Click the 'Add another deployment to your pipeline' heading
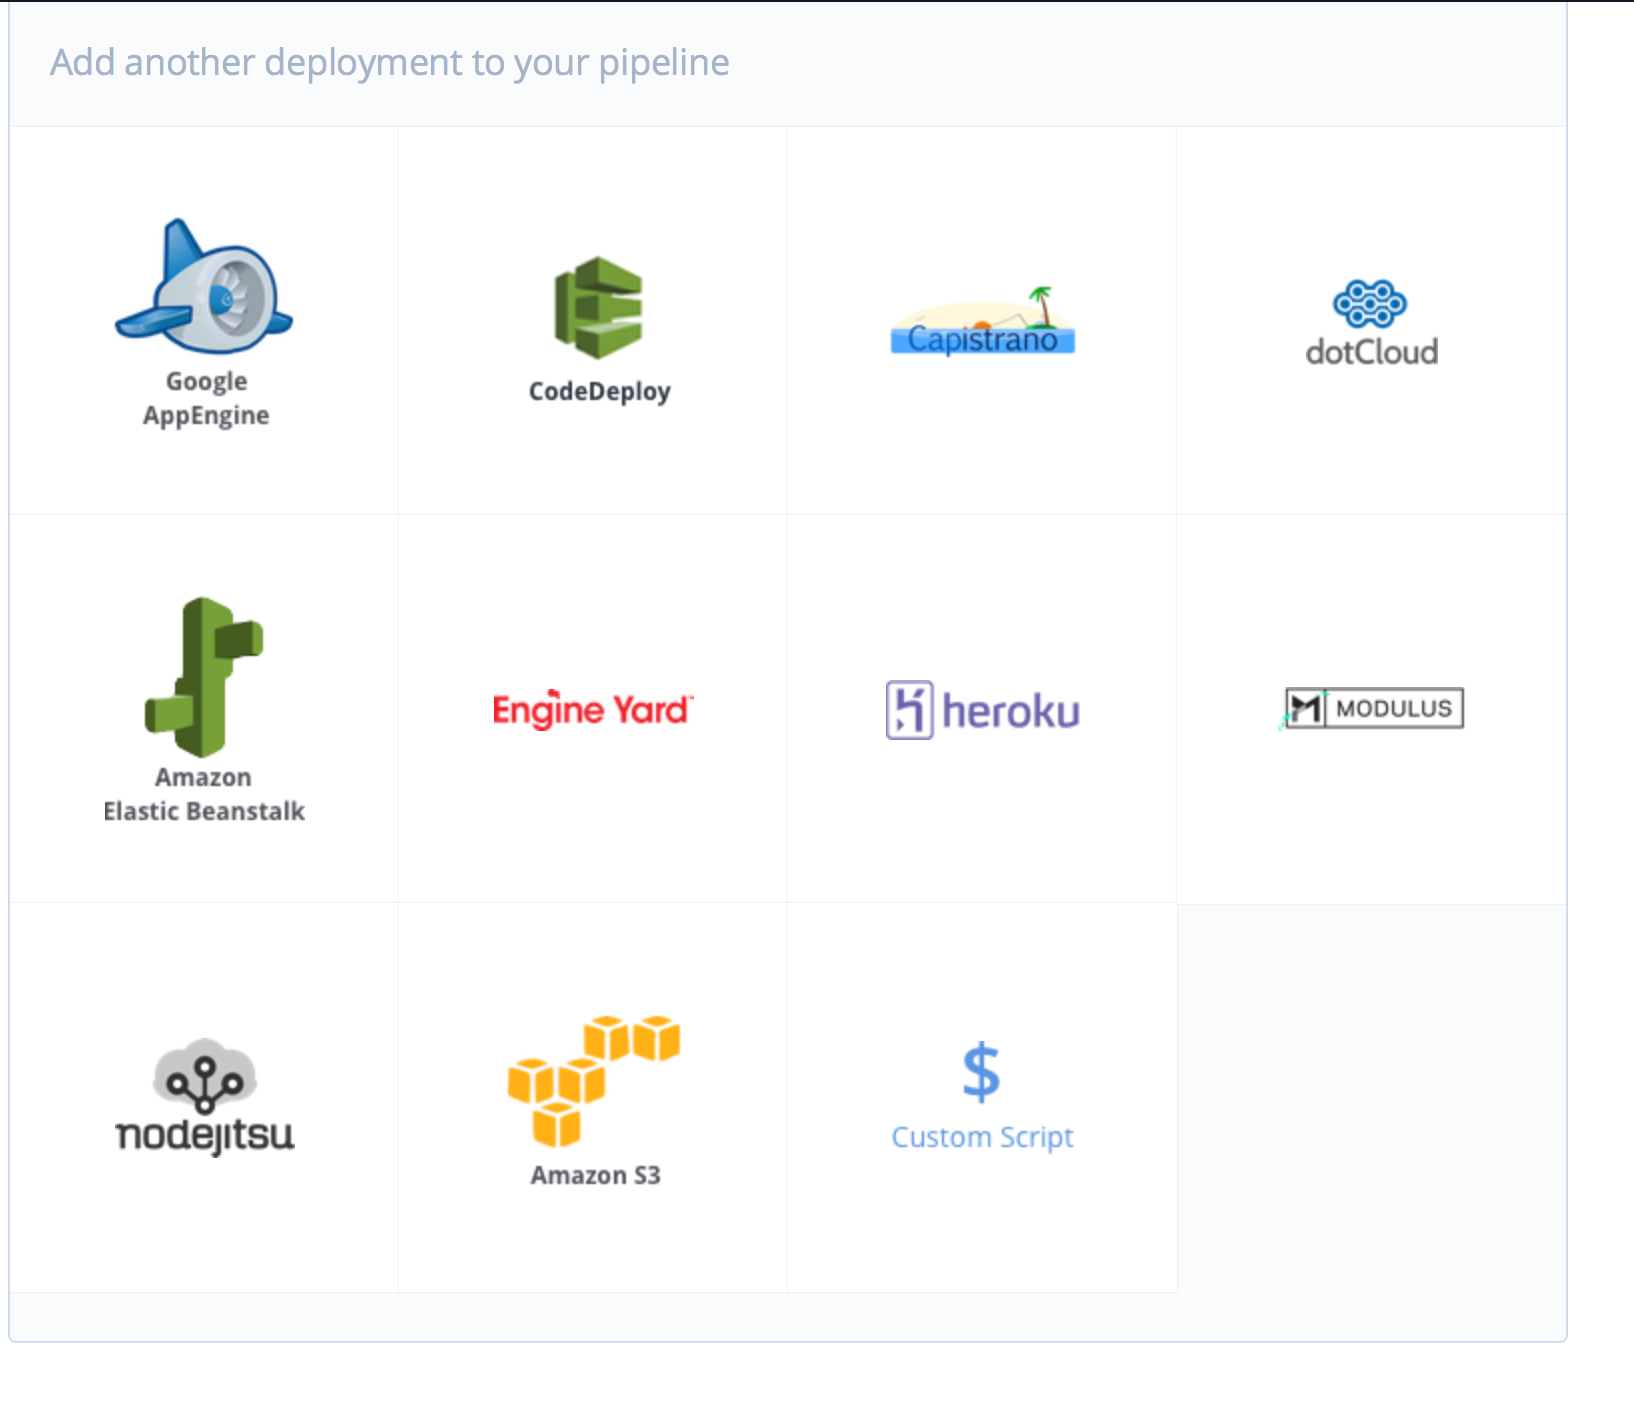 click(x=390, y=63)
